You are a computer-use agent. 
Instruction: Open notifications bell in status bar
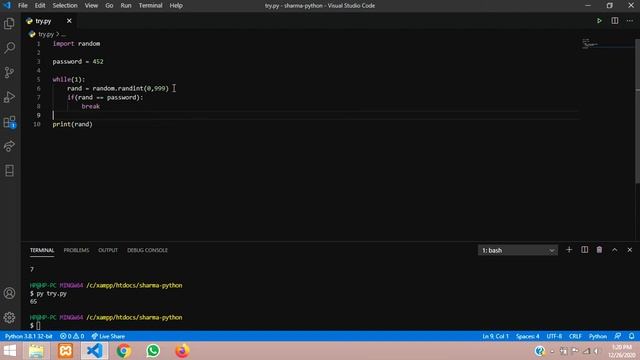pos(631,336)
